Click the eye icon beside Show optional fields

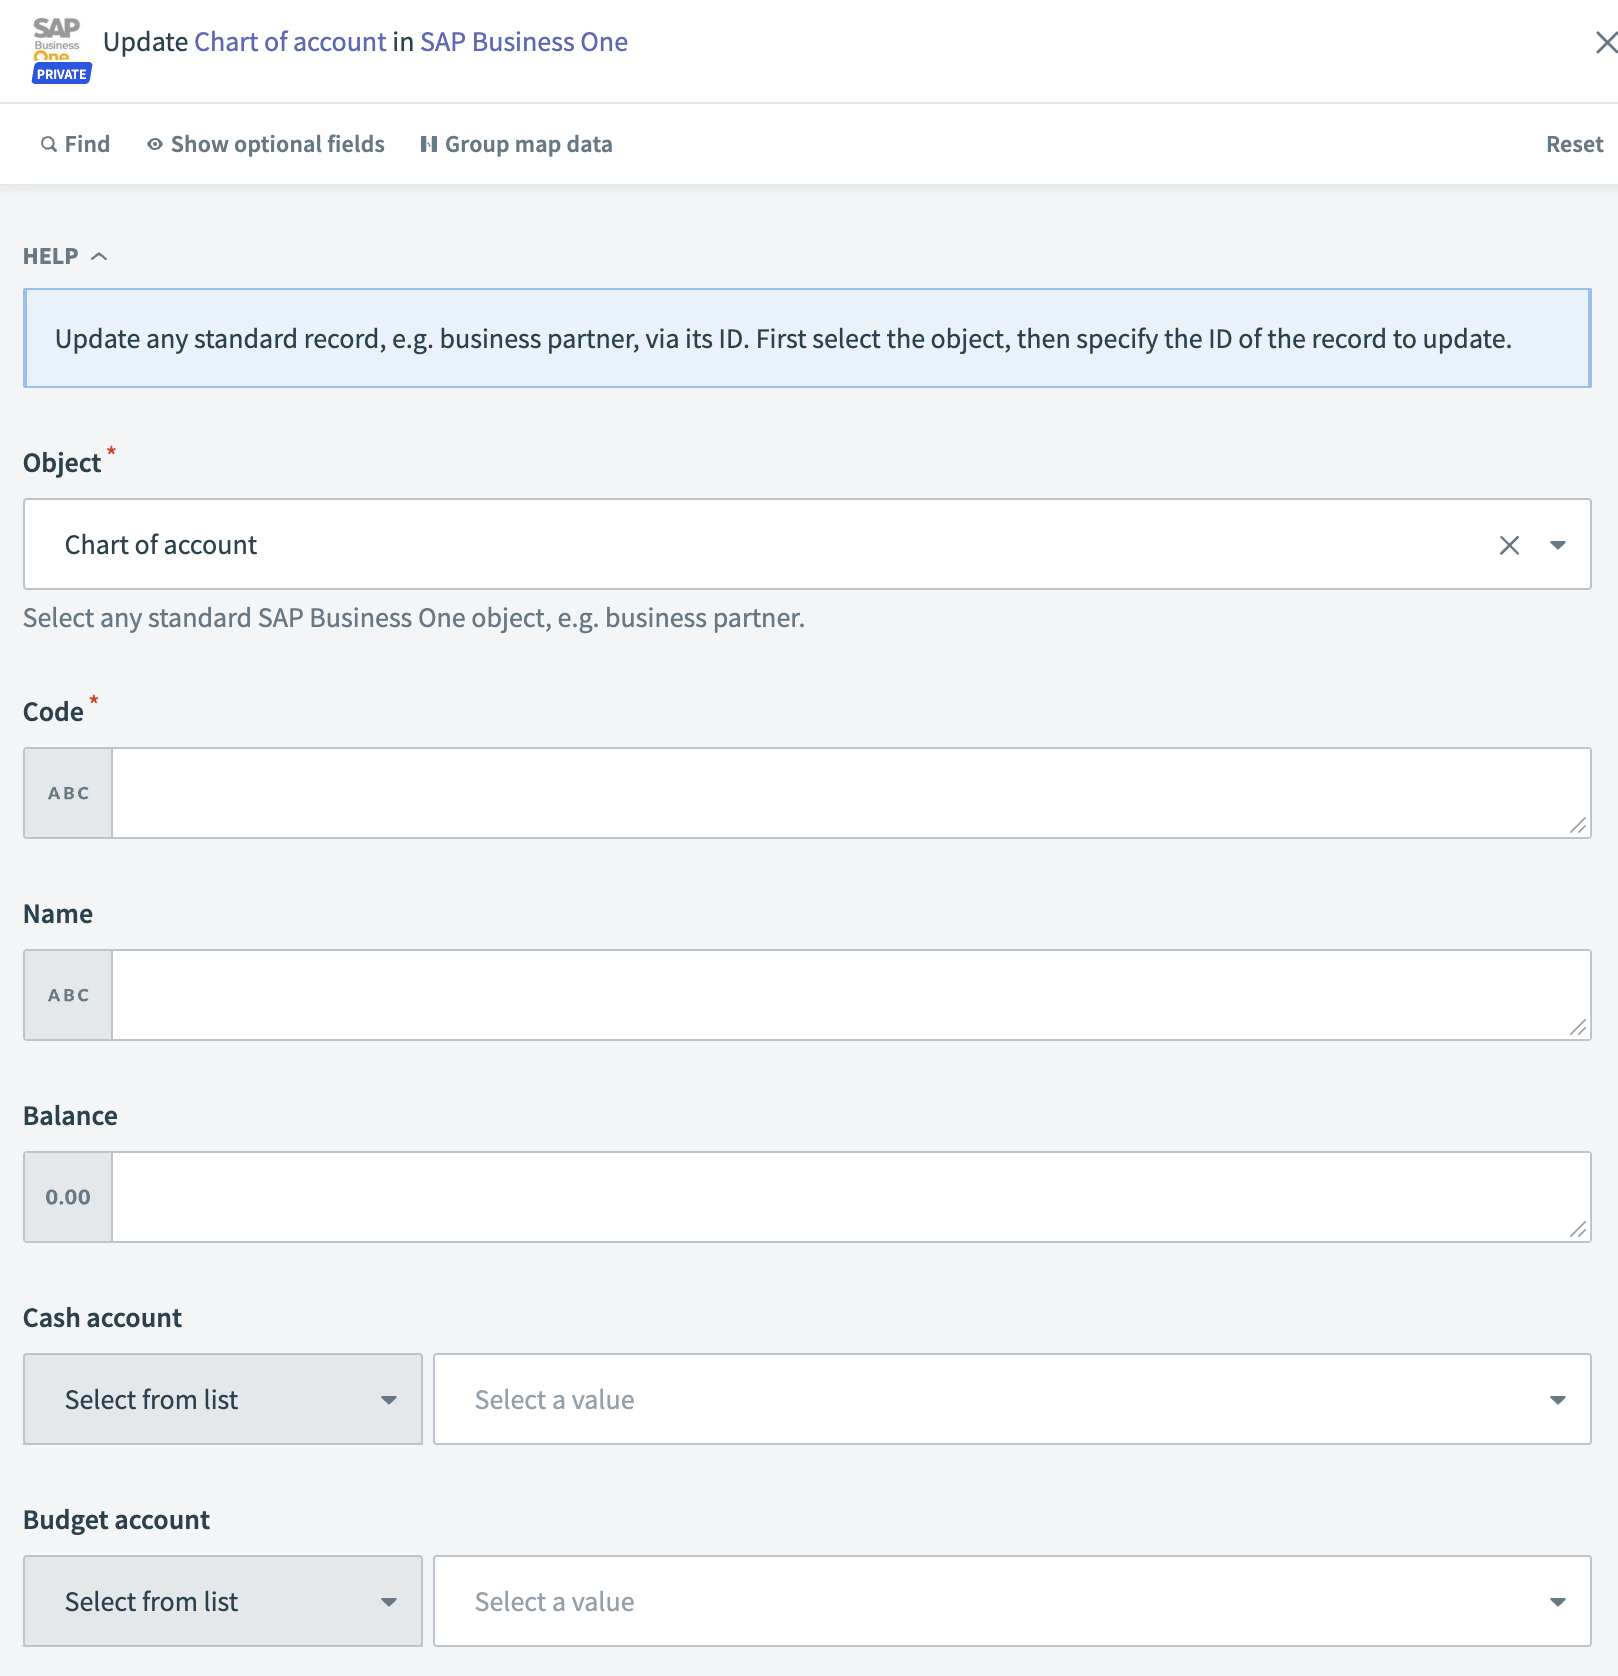click(x=155, y=144)
